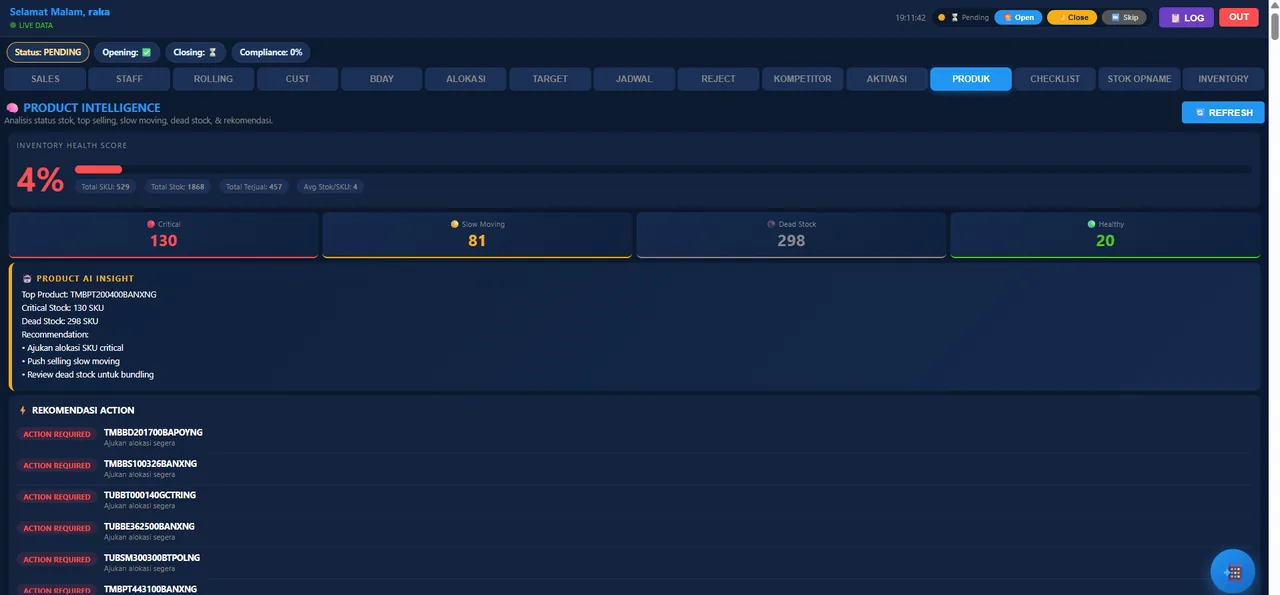Switch to the SALES tab
Viewport: 1280px width, 595px height.
45,79
